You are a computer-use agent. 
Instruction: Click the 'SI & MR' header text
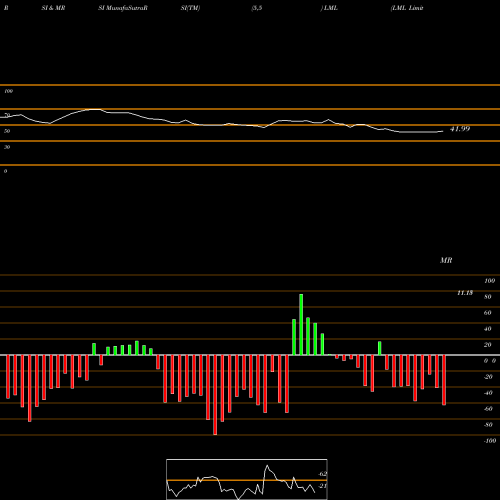[x=53, y=8]
